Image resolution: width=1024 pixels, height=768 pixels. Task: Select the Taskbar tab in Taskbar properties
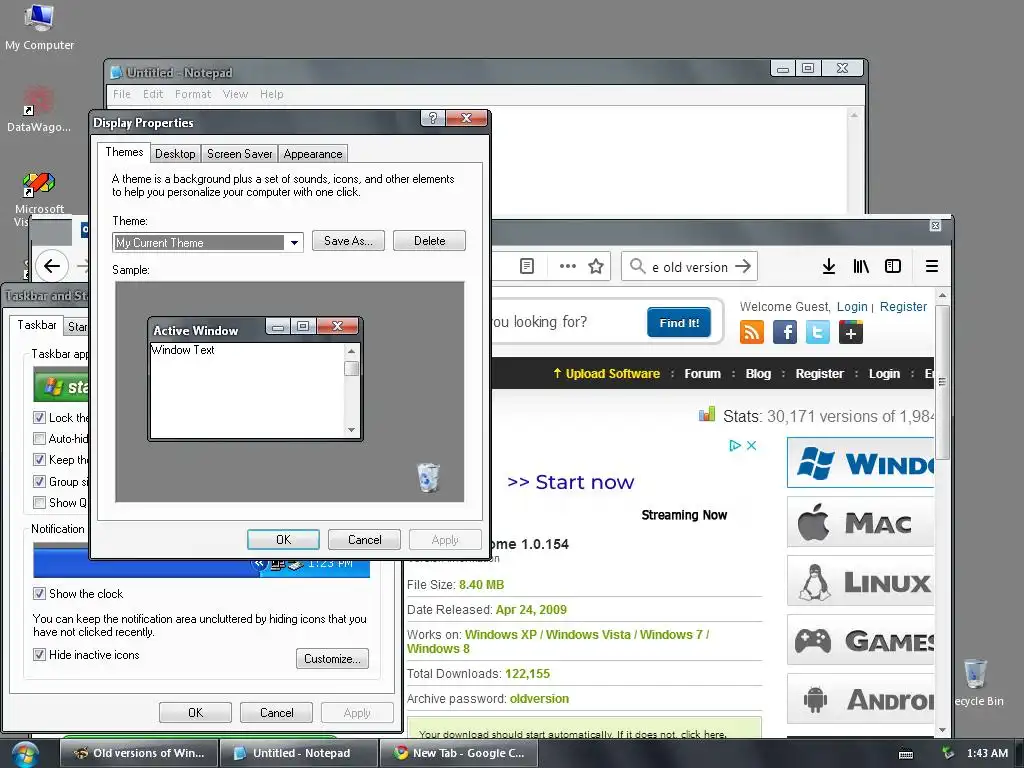pyautogui.click(x=37, y=325)
